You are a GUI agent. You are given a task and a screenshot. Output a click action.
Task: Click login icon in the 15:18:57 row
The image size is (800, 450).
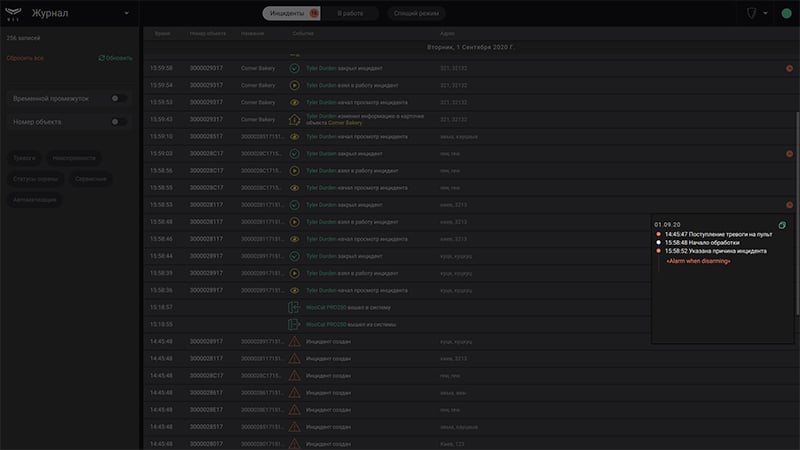(x=294, y=307)
